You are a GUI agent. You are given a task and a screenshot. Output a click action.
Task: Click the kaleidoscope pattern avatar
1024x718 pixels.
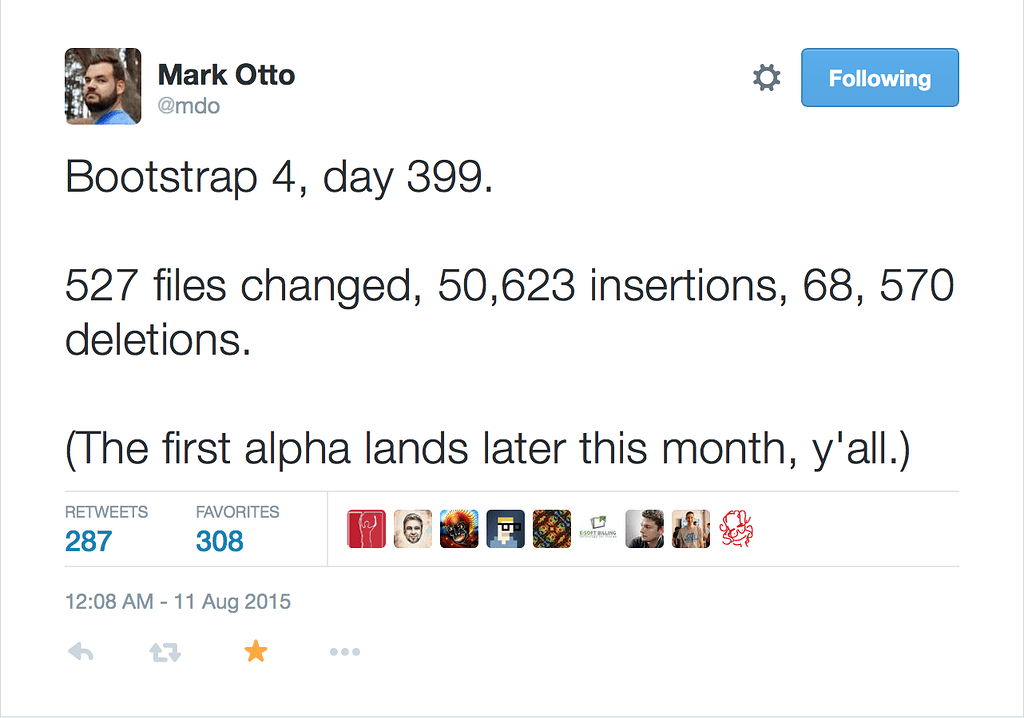click(551, 529)
